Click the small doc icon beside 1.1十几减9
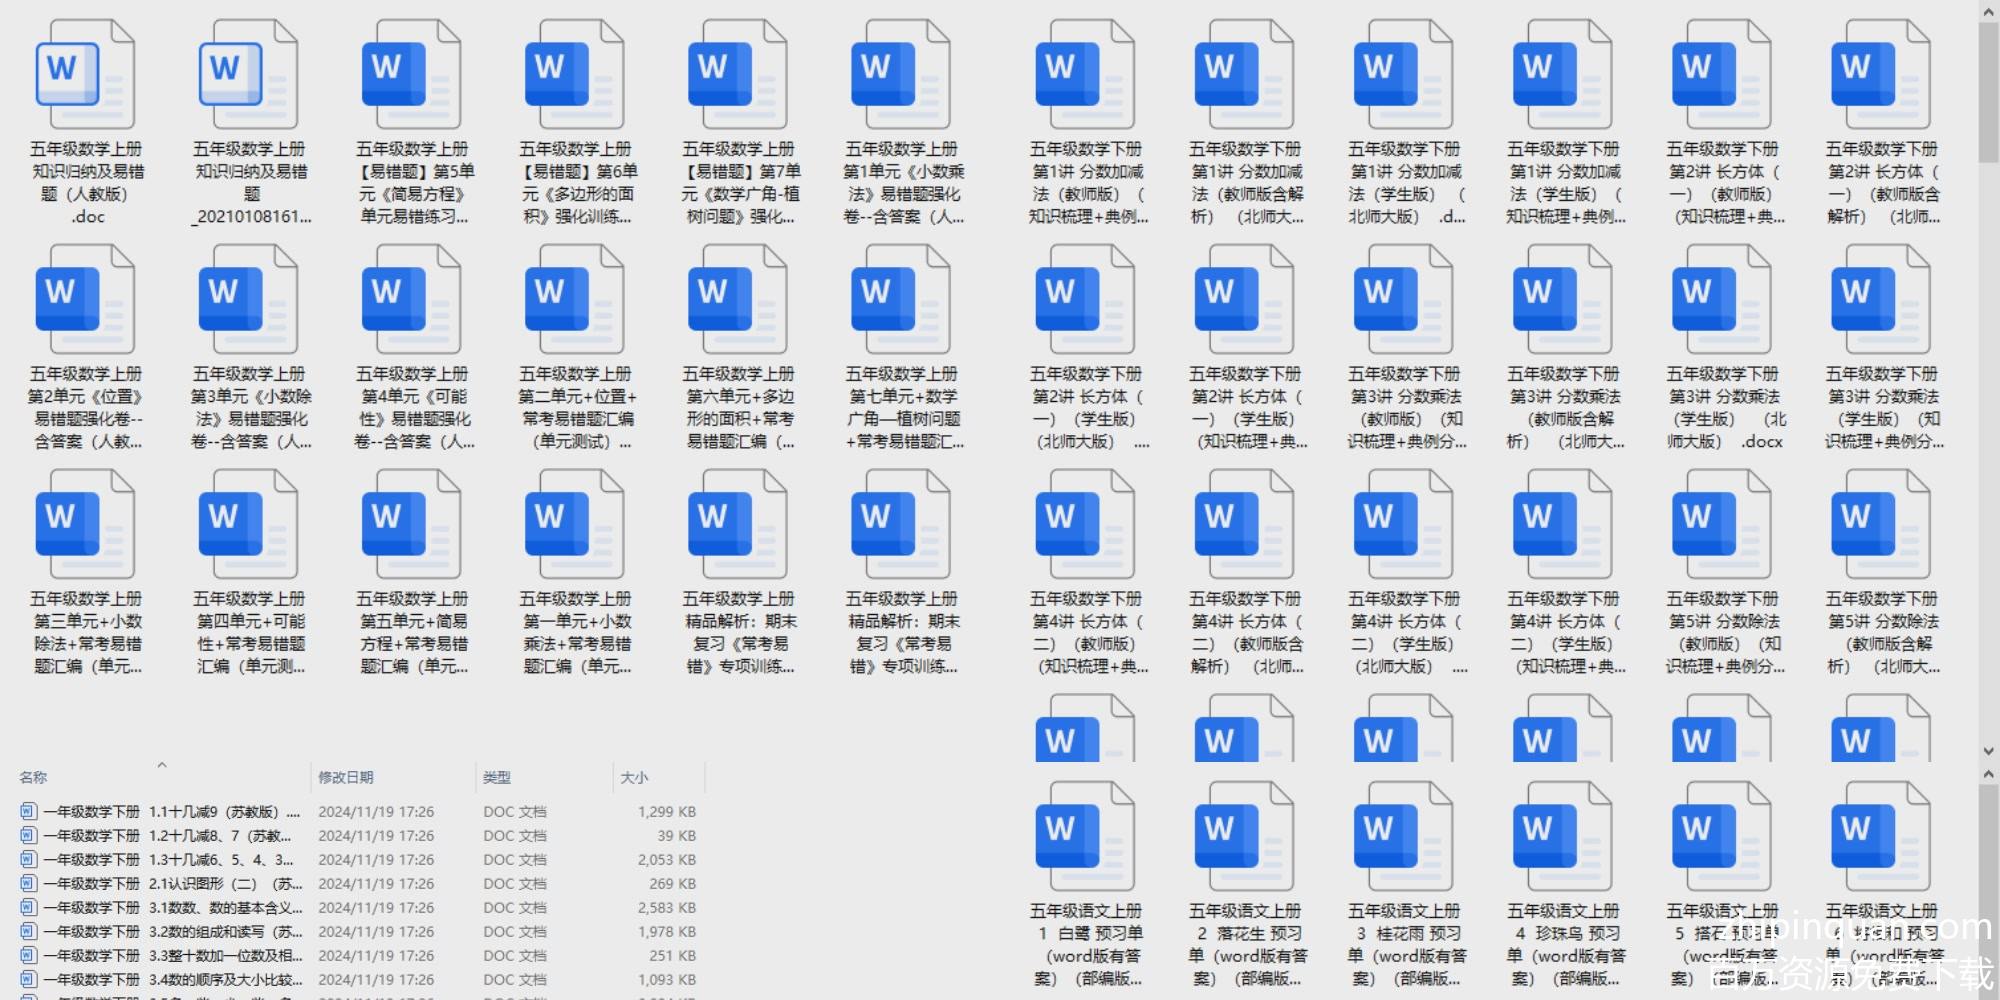The width and height of the screenshot is (2000, 1000). click(28, 811)
